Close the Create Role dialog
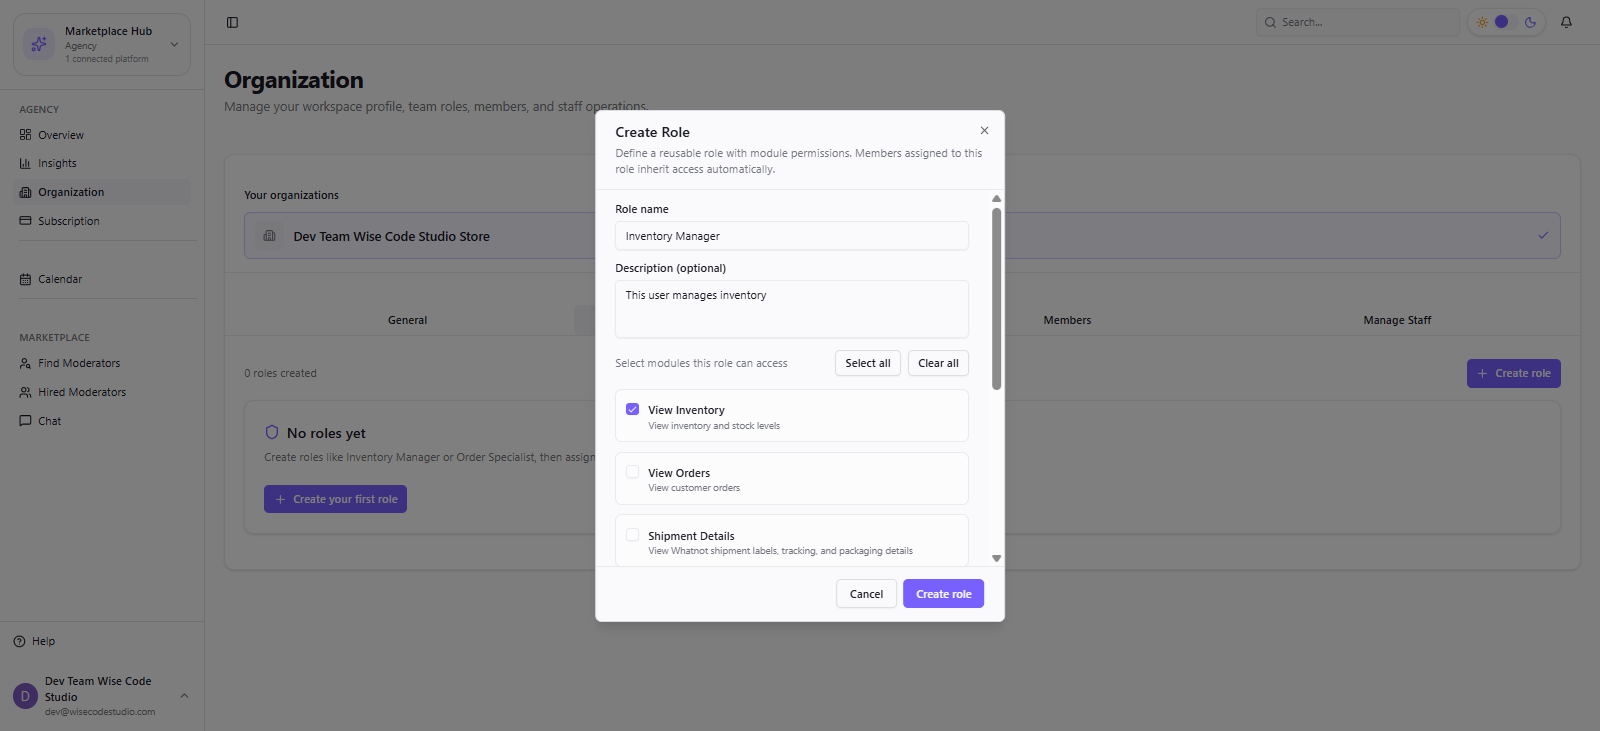1600x731 pixels. [x=984, y=130]
